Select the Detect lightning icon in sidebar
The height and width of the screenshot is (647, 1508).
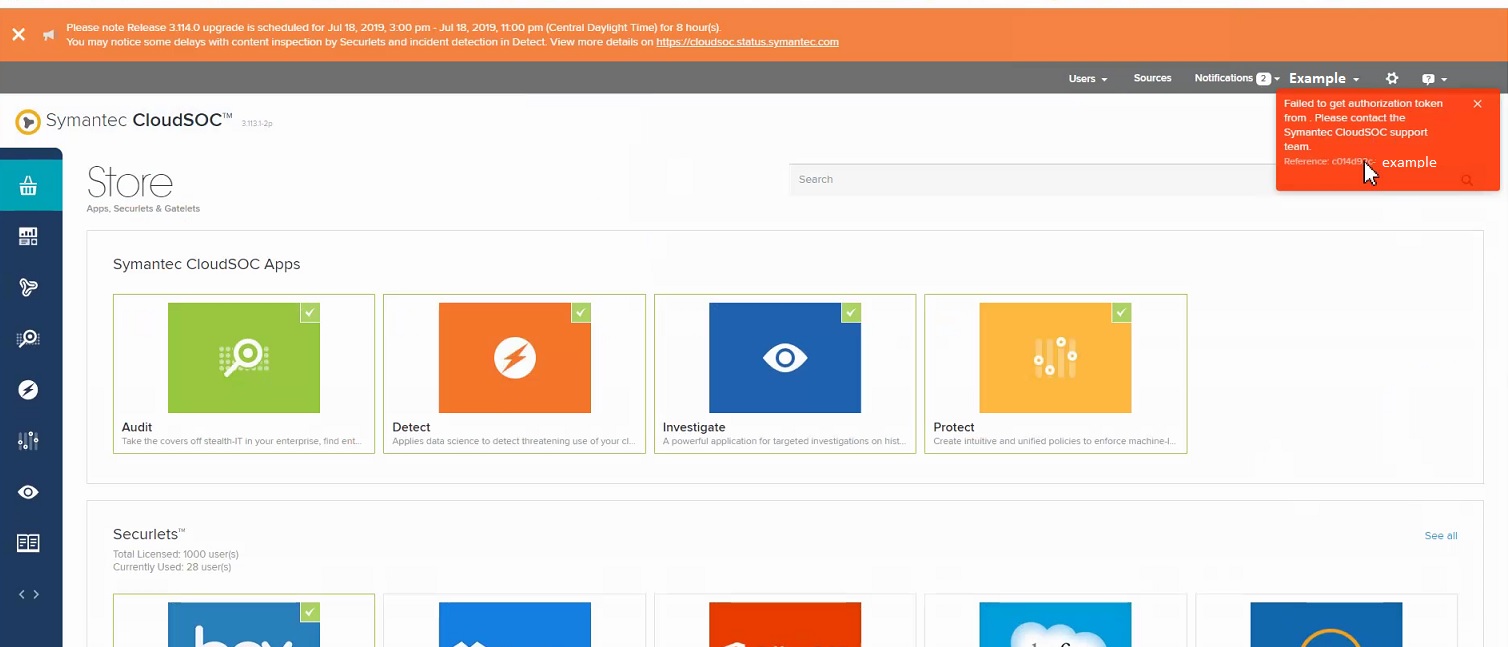[28, 390]
